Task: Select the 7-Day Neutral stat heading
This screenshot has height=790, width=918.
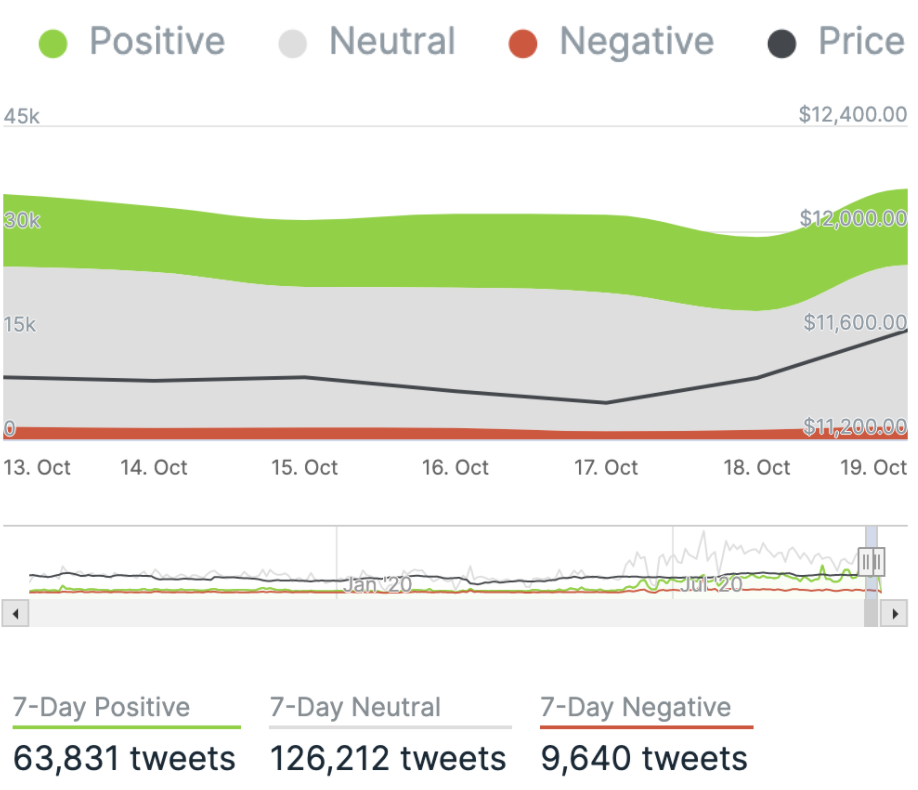Action: 355,708
